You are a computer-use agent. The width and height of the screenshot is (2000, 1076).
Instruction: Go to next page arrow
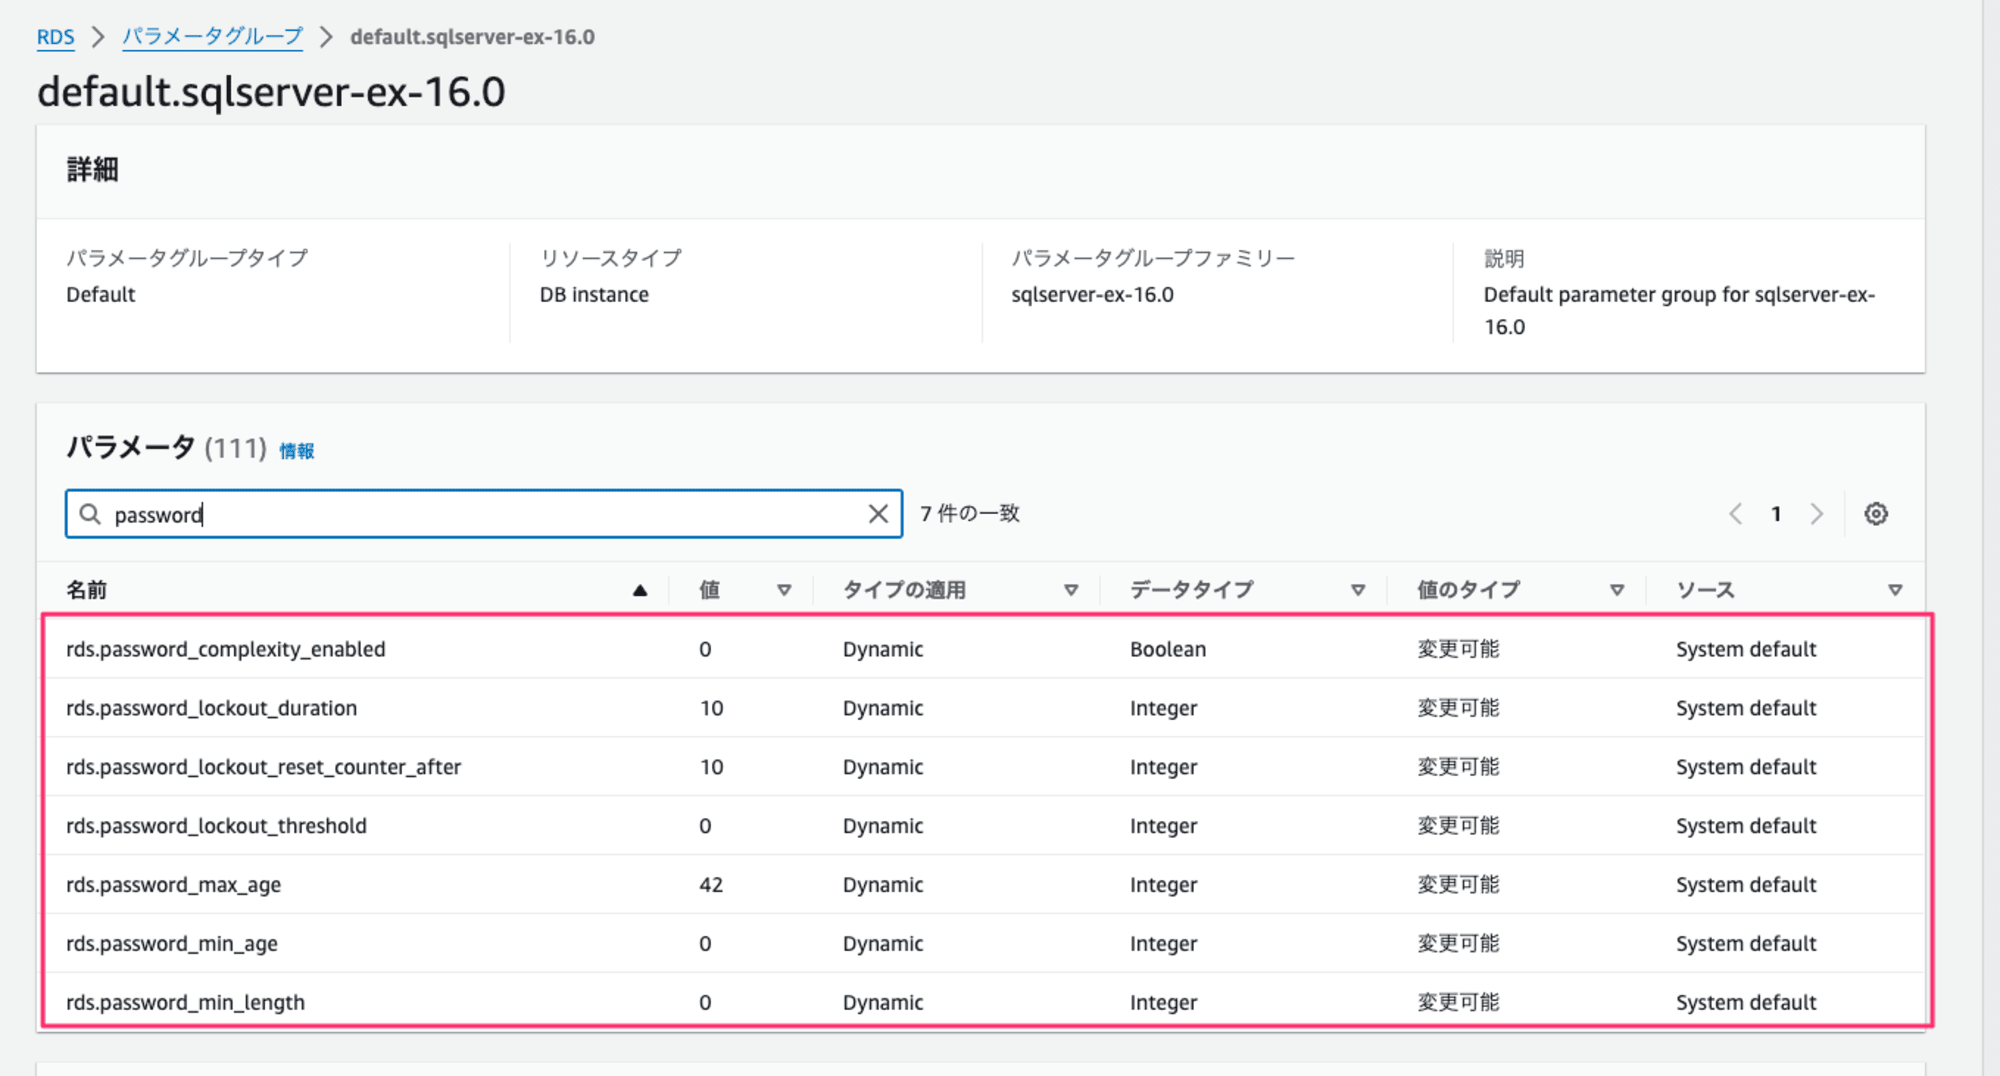(x=1817, y=514)
